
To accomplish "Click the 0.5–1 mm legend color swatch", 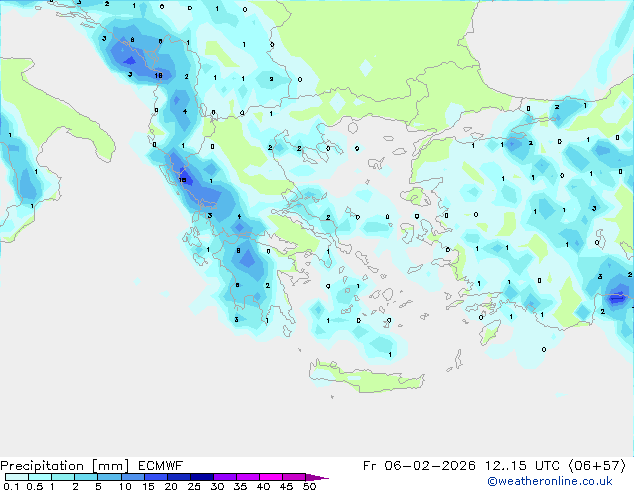I will 40,477.
